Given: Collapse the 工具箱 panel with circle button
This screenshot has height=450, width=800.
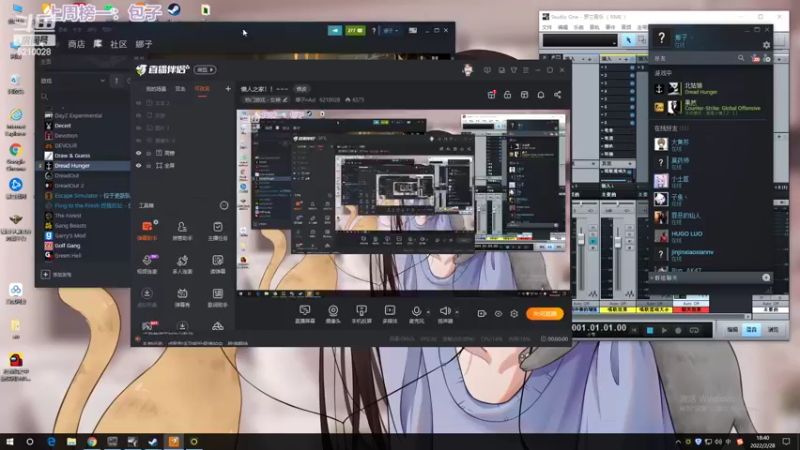Looking at the screenshot, I should coord(224,206).
